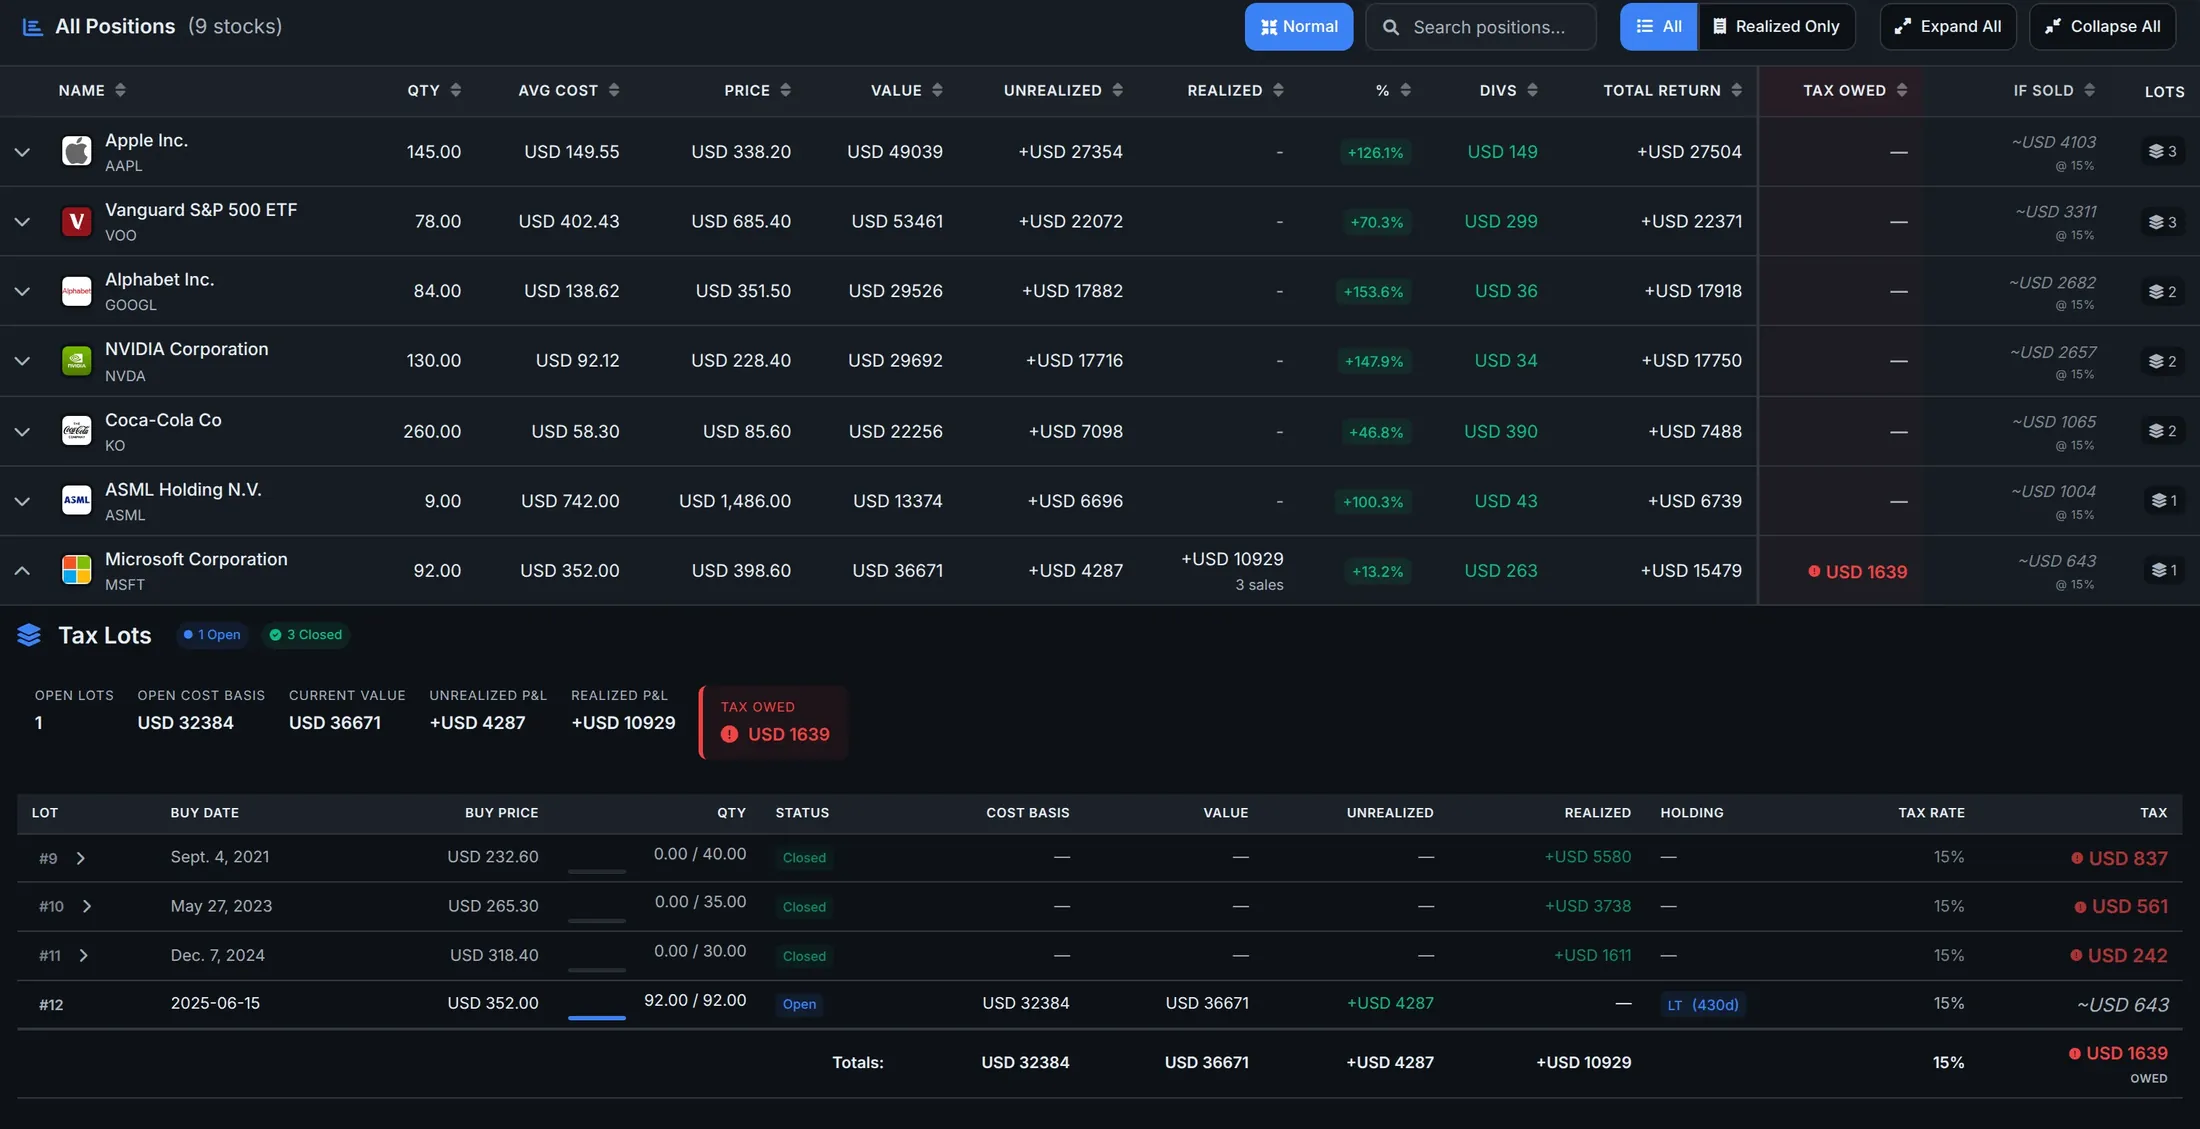Expand tax lot #9 details
Screen dimensions: 2200x1129
[x=81, y=858]
